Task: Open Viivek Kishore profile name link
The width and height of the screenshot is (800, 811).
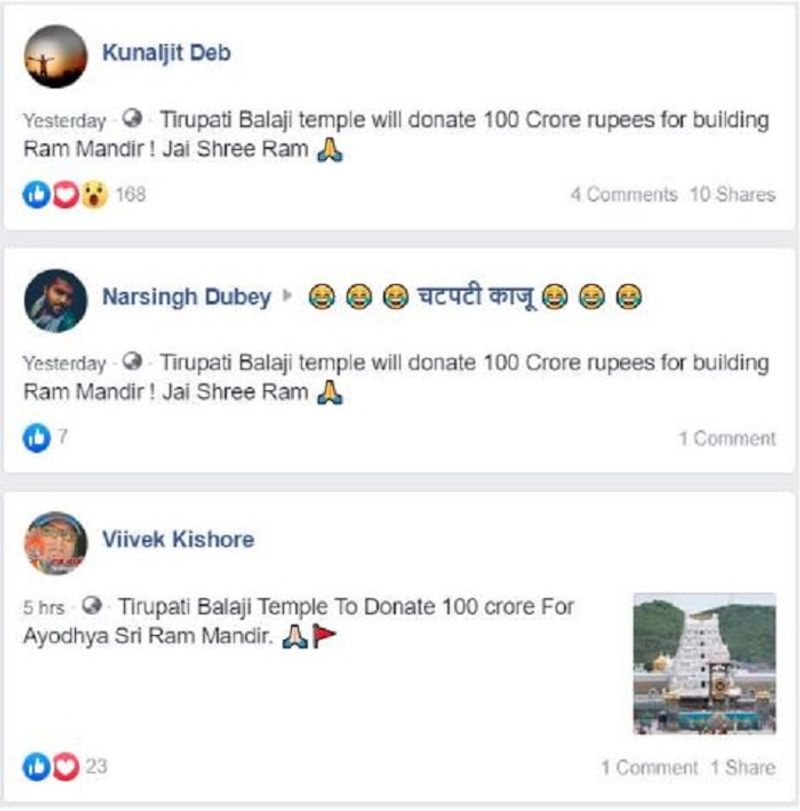Action: point(178,539)
